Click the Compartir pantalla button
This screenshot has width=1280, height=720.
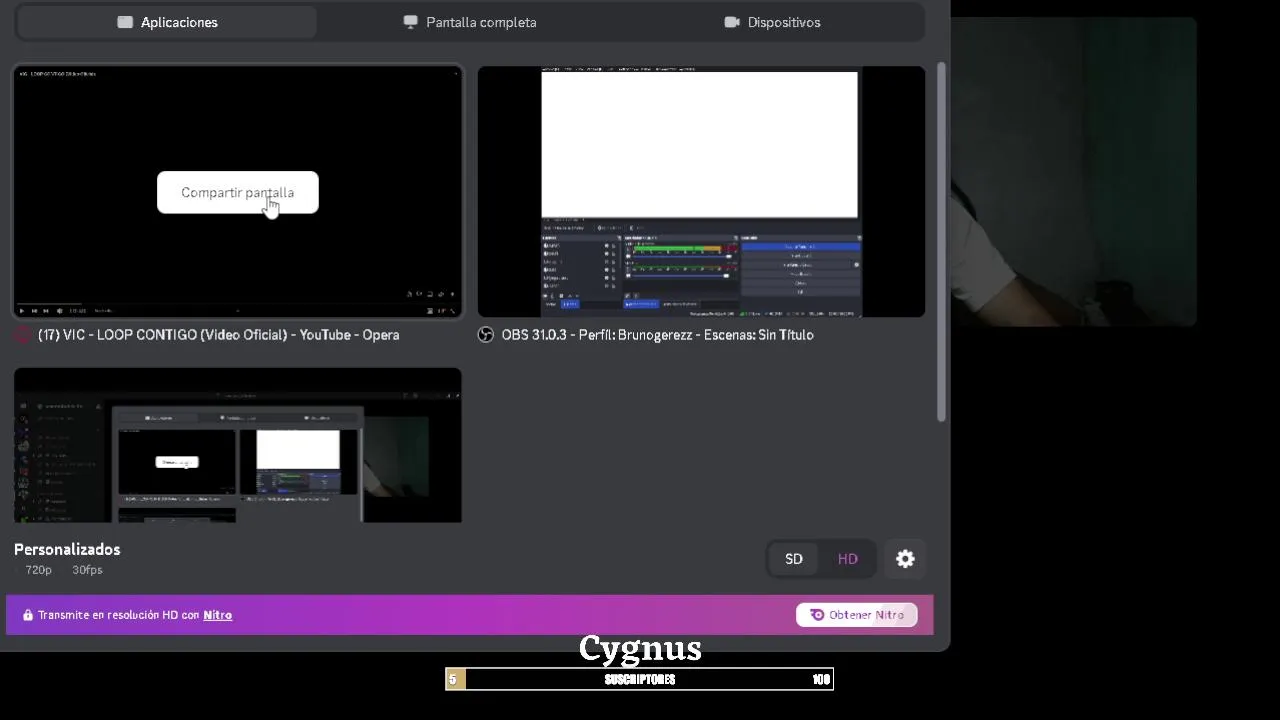(x=237, y=192)
